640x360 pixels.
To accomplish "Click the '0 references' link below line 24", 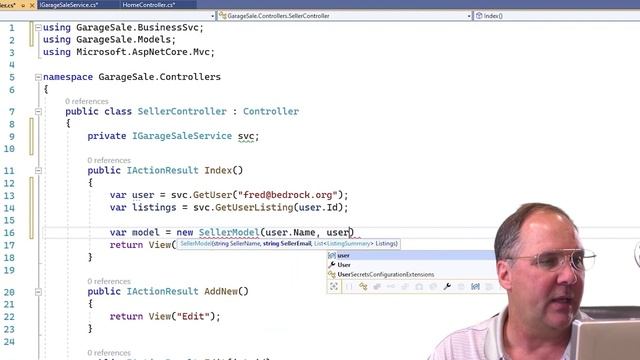I will coord(109,353).
